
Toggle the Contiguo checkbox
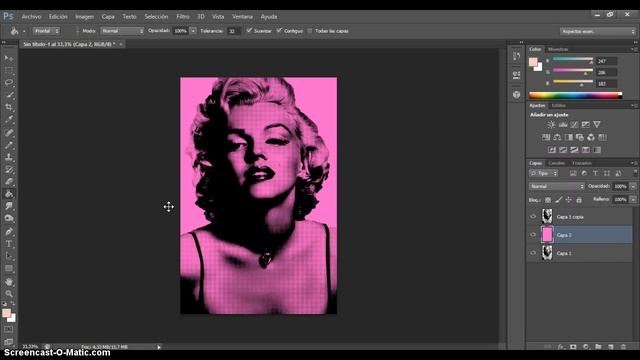[279, 31]
